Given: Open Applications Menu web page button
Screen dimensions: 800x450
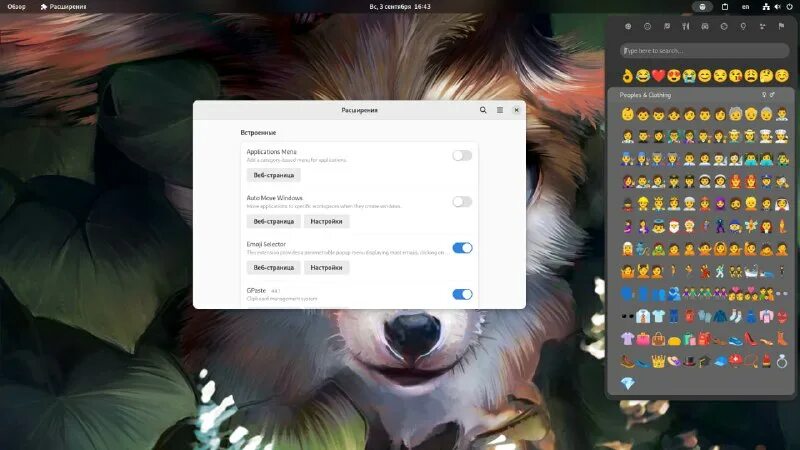Looking at the screenshot, I should click(x=273, y=175).
